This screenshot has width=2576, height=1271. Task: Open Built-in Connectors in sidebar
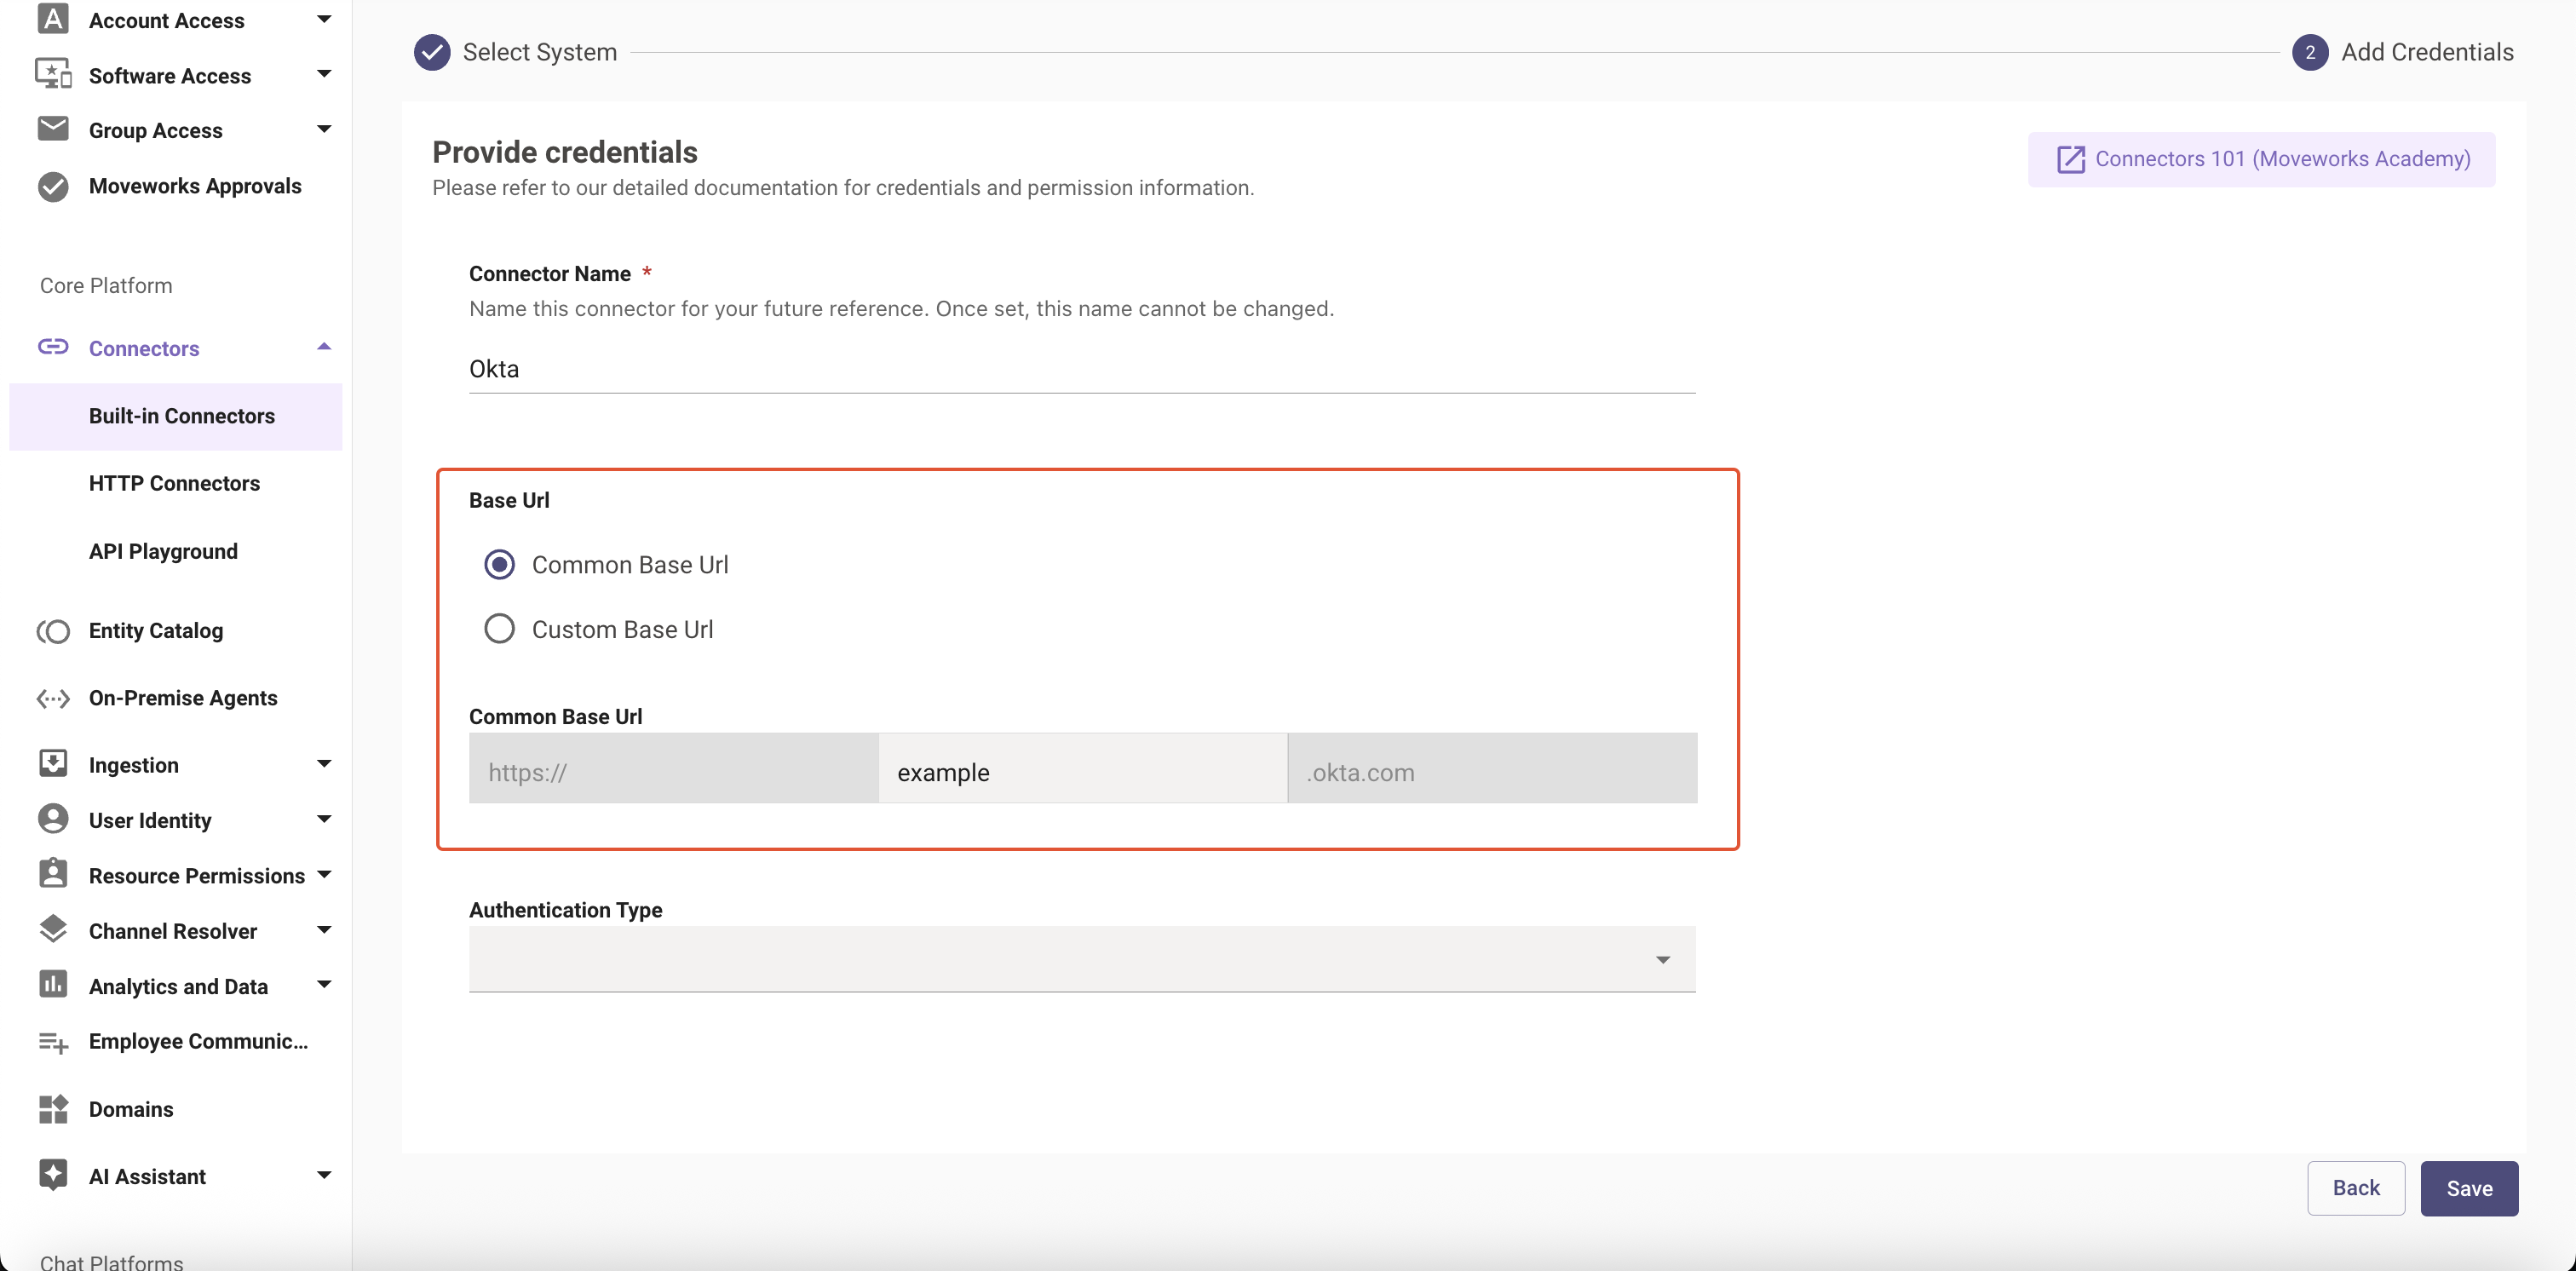tap(176, 416)
